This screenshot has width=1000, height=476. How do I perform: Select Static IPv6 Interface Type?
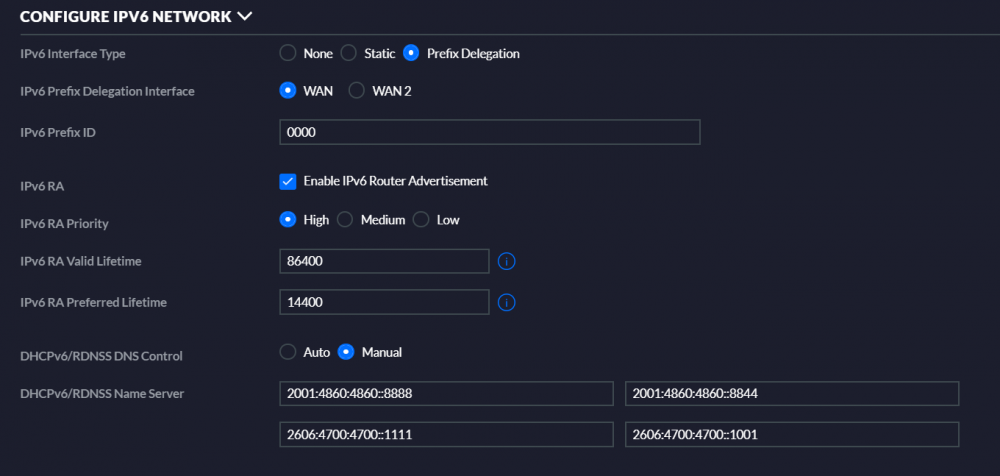(x=348, y=53)
